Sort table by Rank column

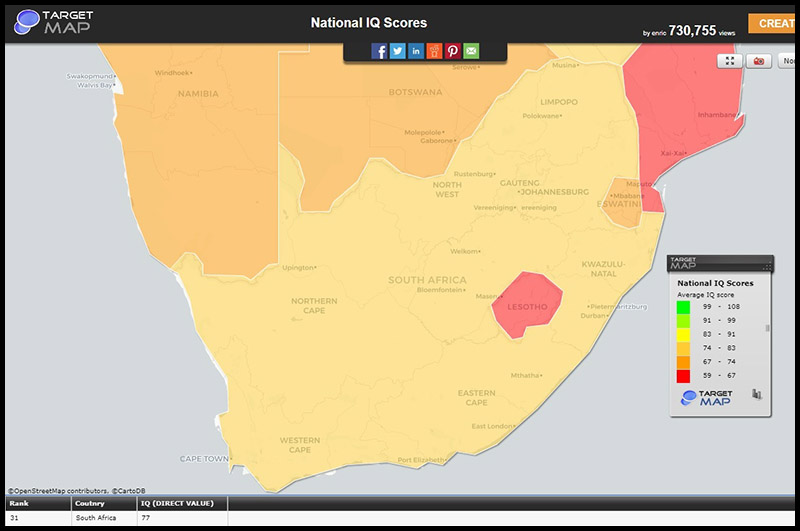tap(20, 503)
